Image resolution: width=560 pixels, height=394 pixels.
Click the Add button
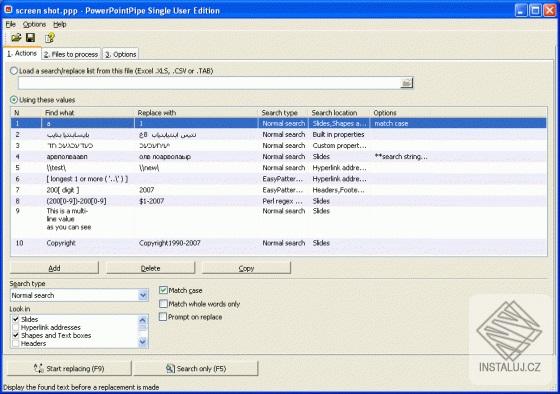(54, 268)
